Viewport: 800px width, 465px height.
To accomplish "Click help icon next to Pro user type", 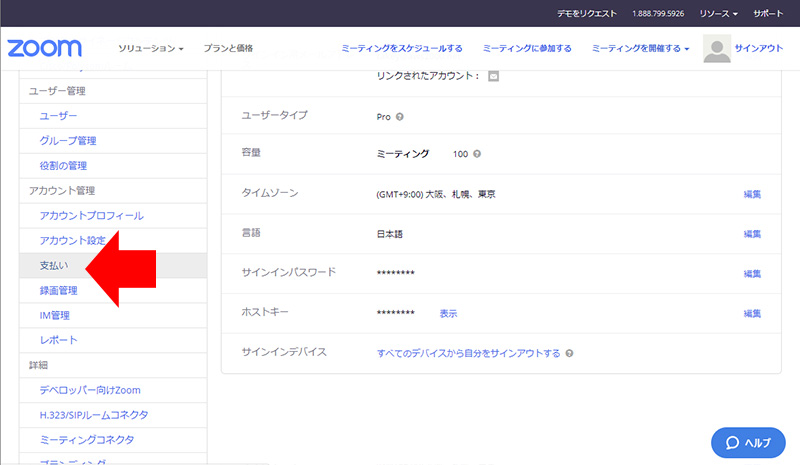I will [400, 117].
